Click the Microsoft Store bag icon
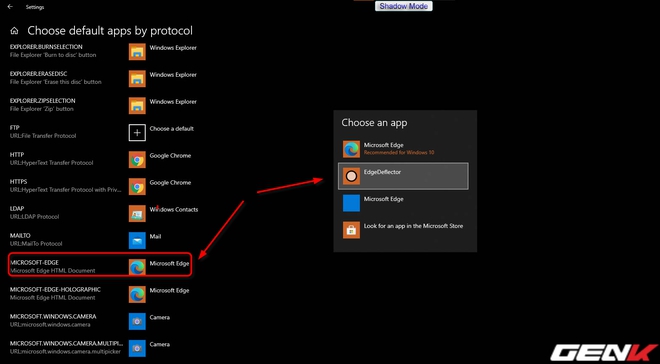 tap(351, 230)
